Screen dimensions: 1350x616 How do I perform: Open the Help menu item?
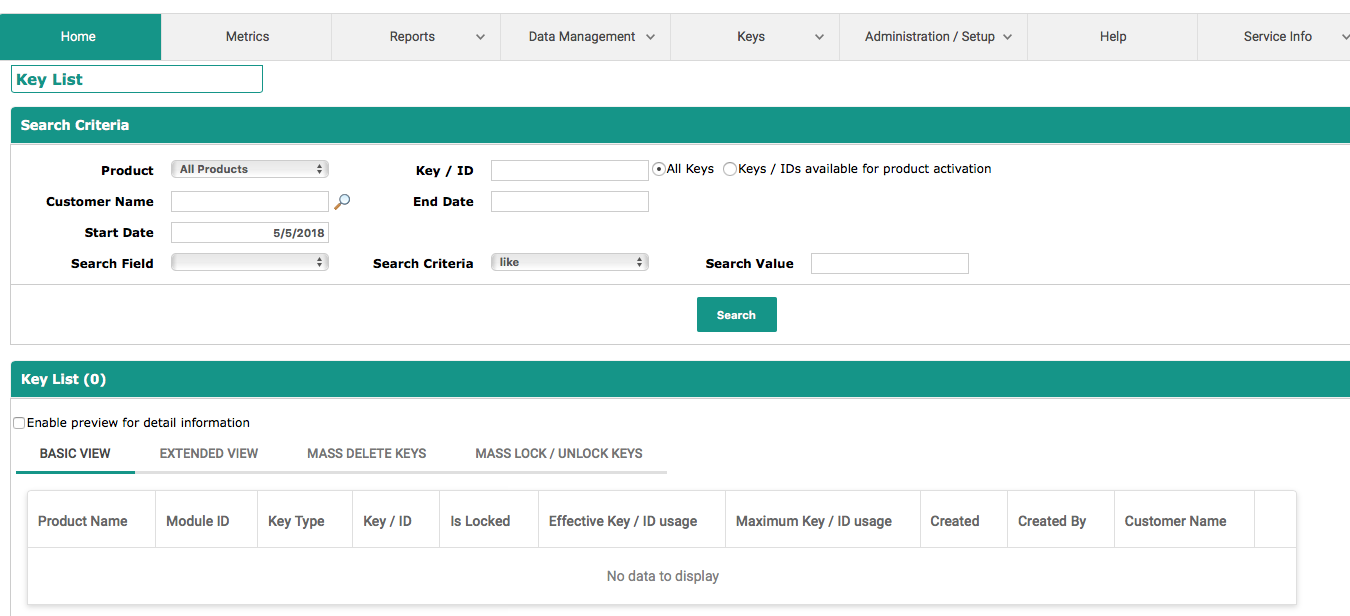[1112, 37]
